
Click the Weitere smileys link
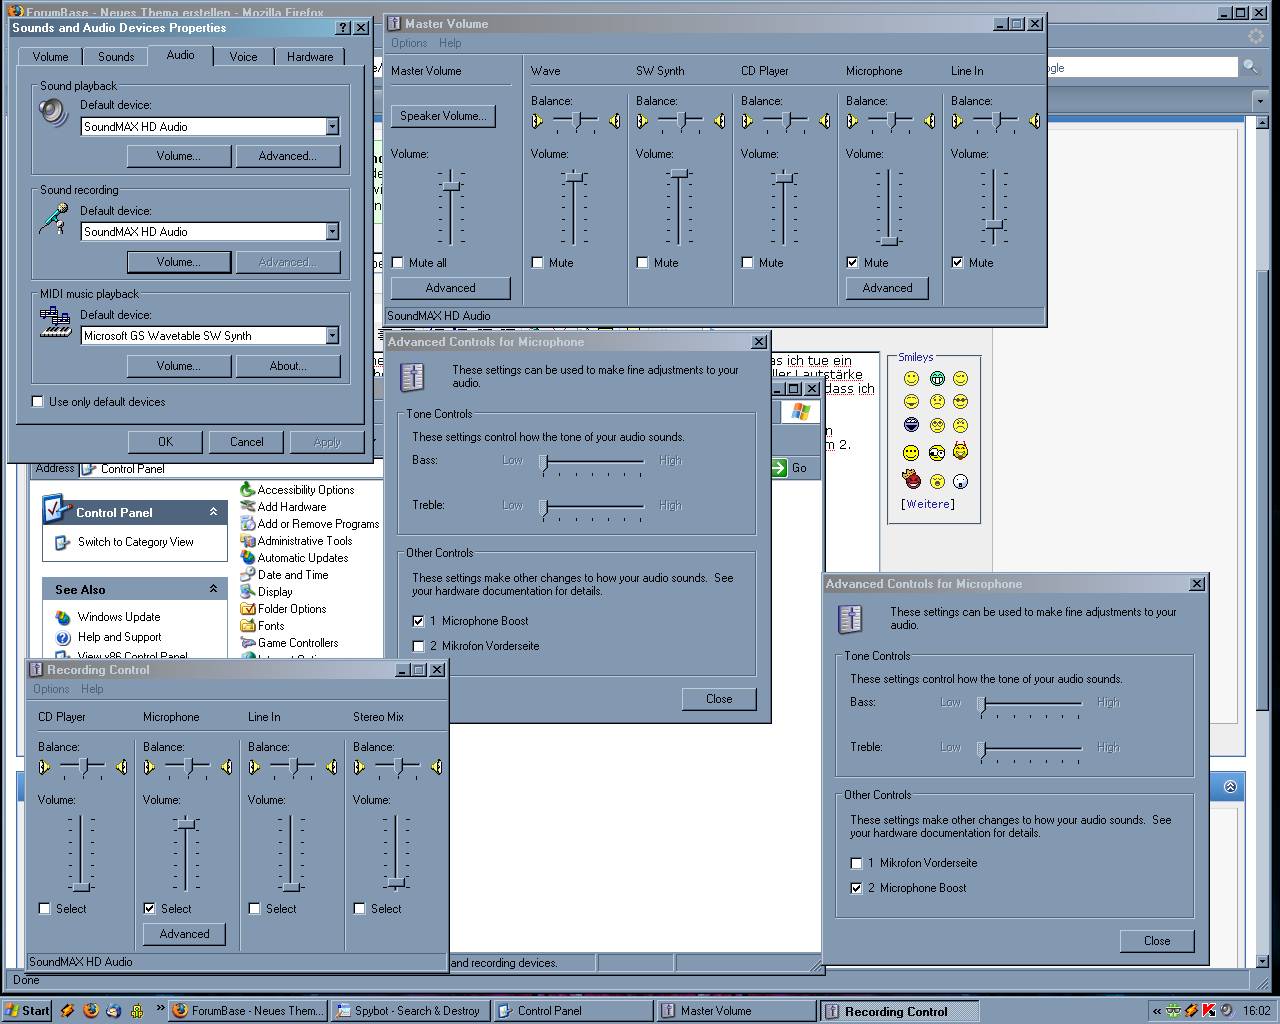928,504
